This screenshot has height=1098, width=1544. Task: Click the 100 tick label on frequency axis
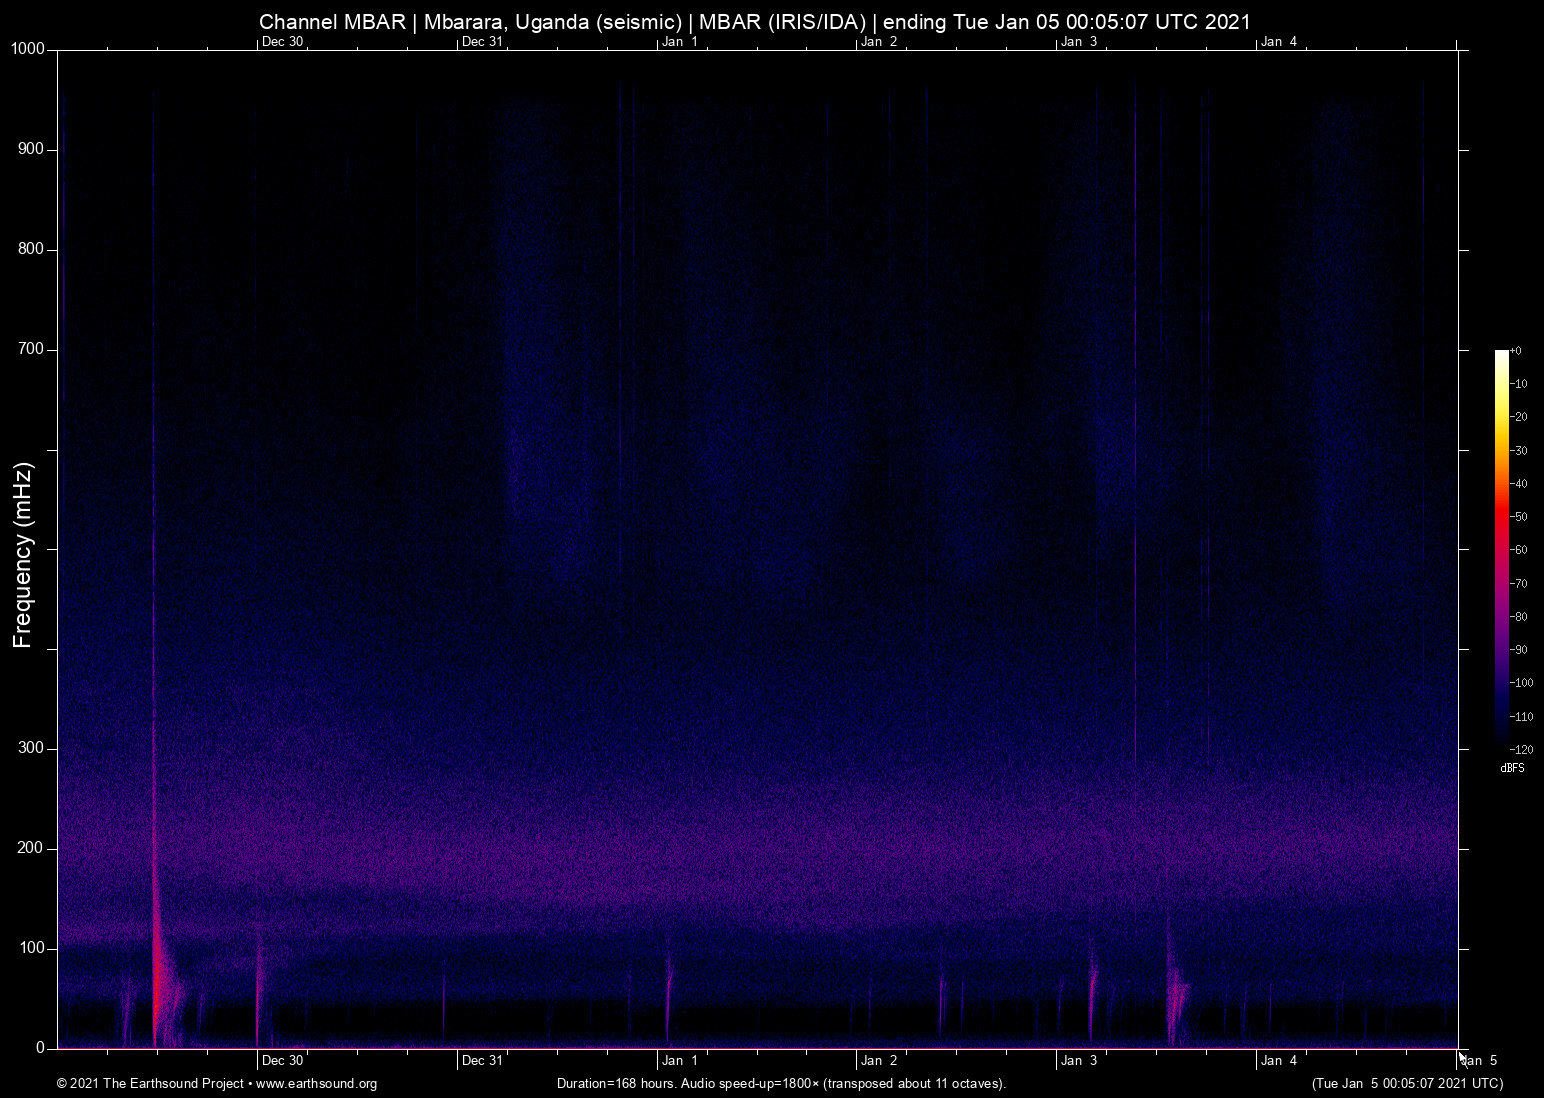coord(31,948)
